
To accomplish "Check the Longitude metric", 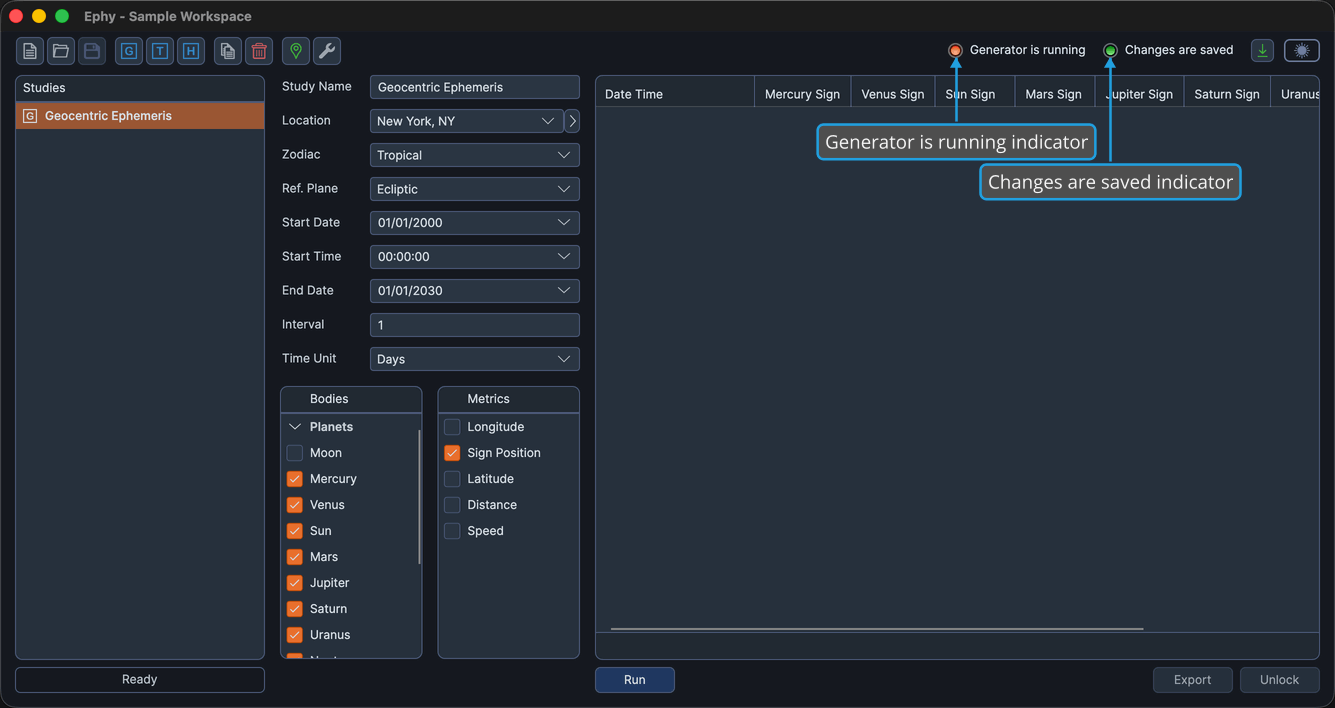I will [452, 427].
